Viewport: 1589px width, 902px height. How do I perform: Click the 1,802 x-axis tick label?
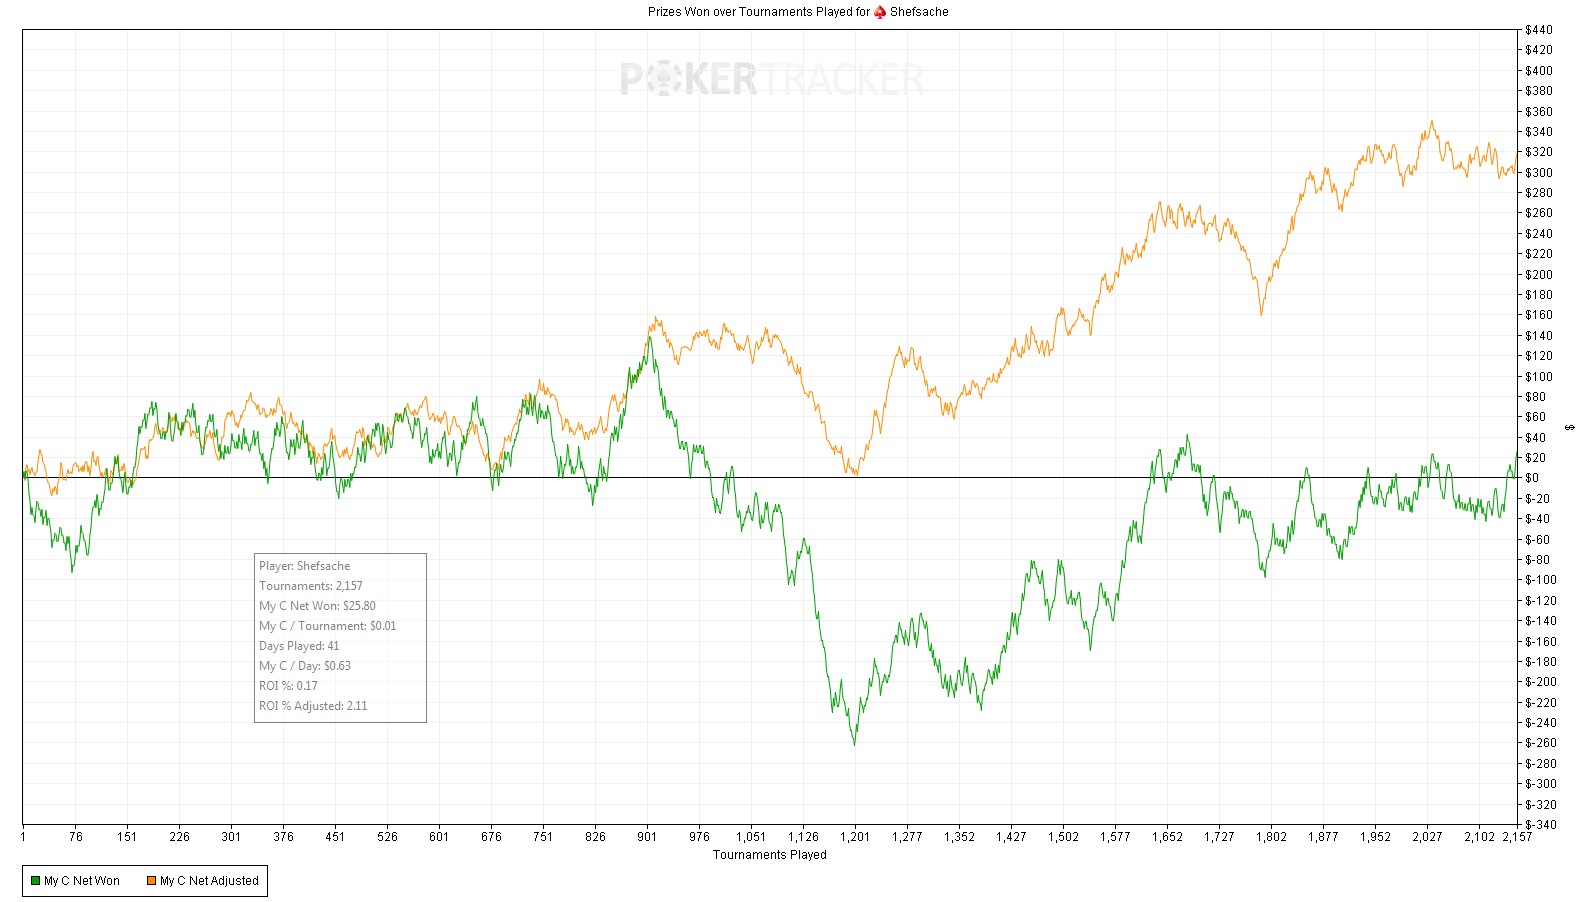tap(1271, 837)
